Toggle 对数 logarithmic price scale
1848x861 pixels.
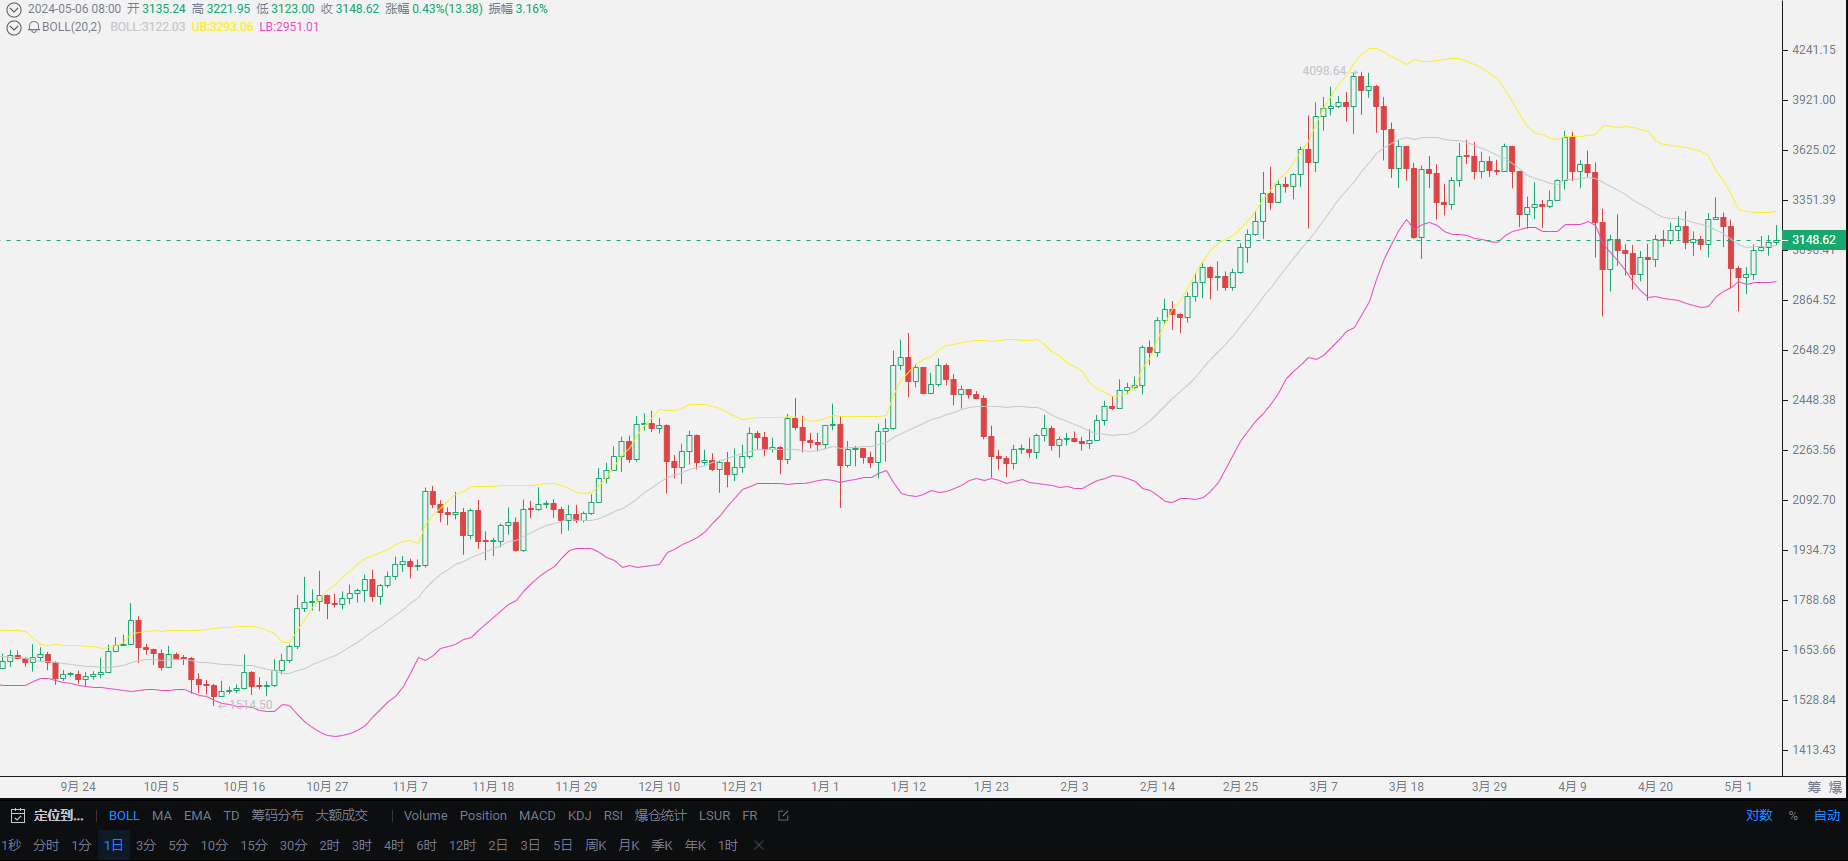pos(1759,816)
